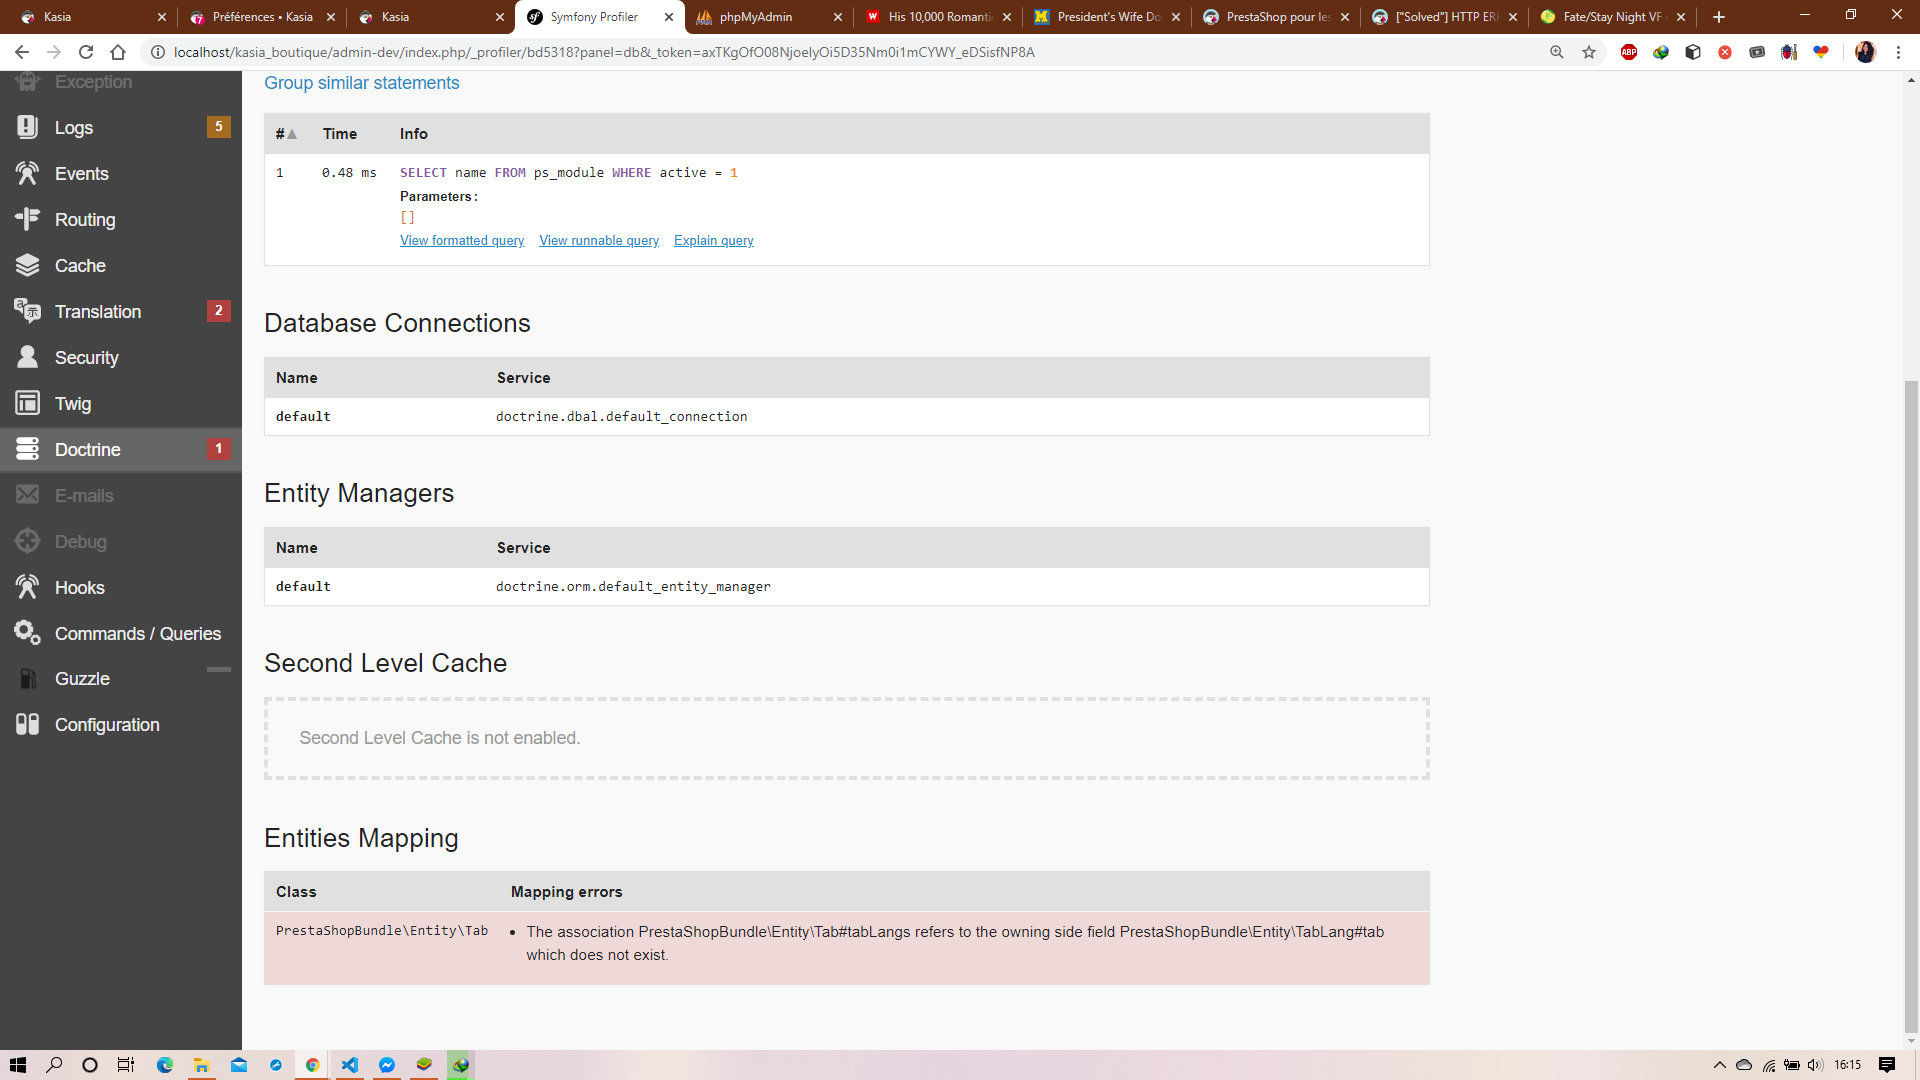Open the Configuration panel

pyautogui.click(x=106, y=725)
